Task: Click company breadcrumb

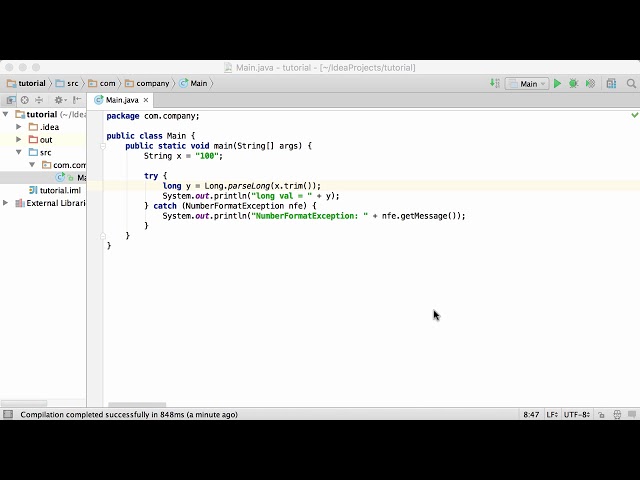Action: click(x=147, y=83)
